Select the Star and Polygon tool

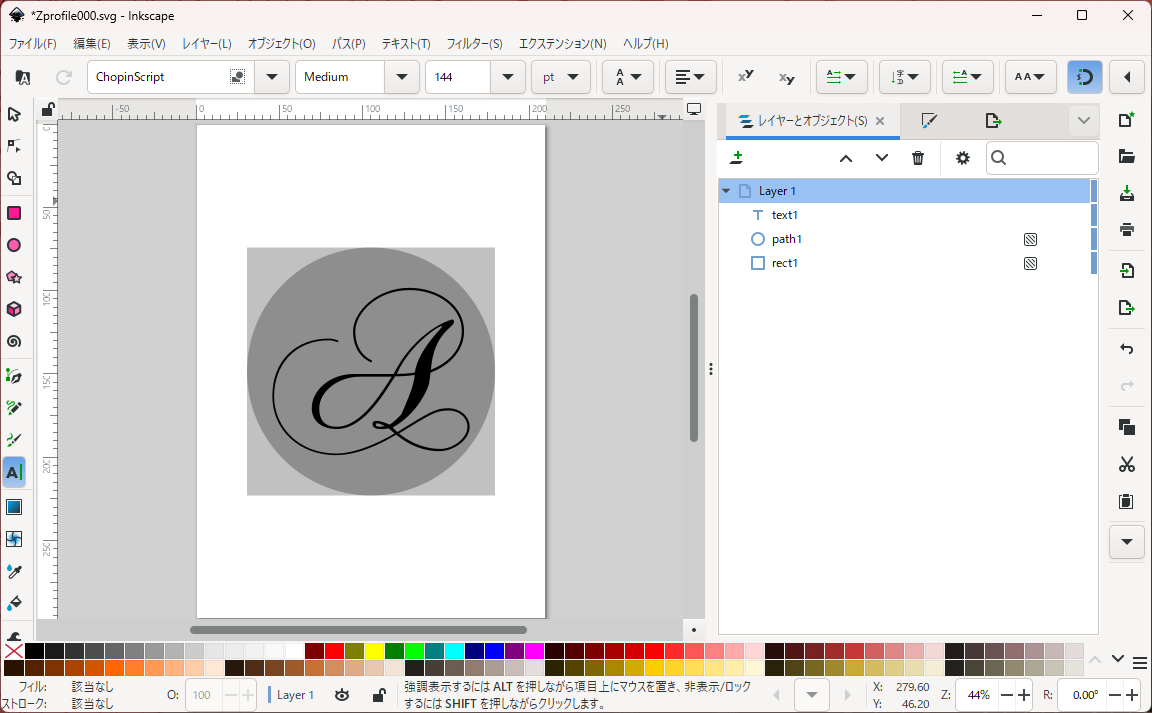[14, 277]
